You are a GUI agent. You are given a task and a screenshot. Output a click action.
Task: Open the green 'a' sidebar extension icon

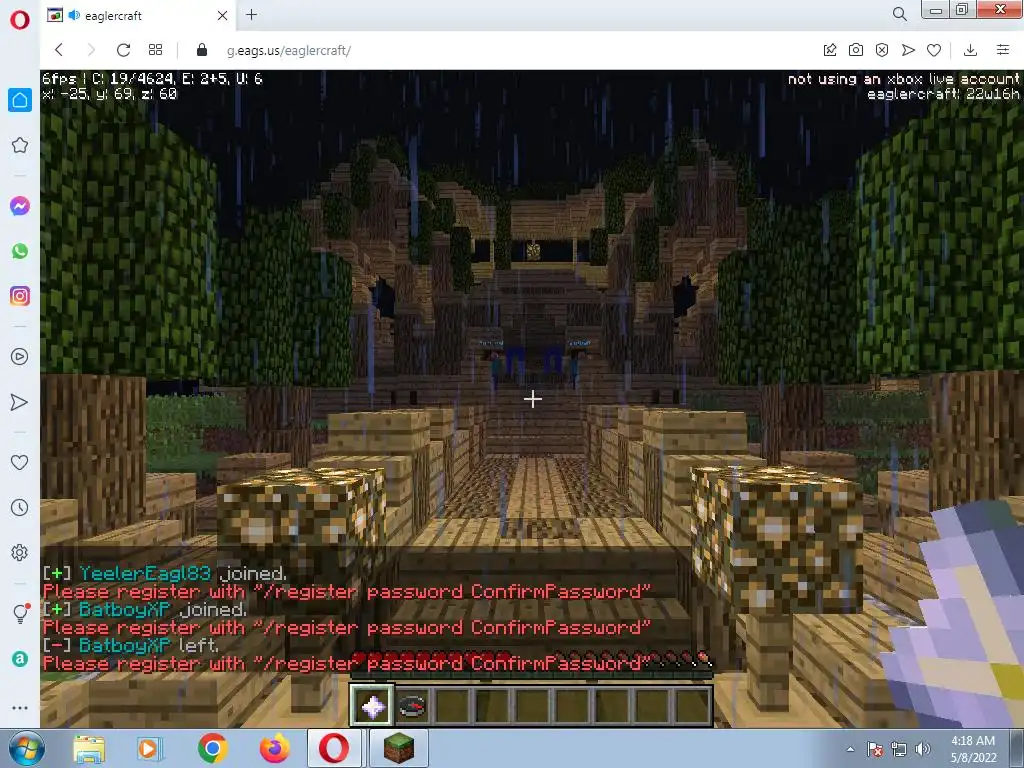tap(20, 659)
